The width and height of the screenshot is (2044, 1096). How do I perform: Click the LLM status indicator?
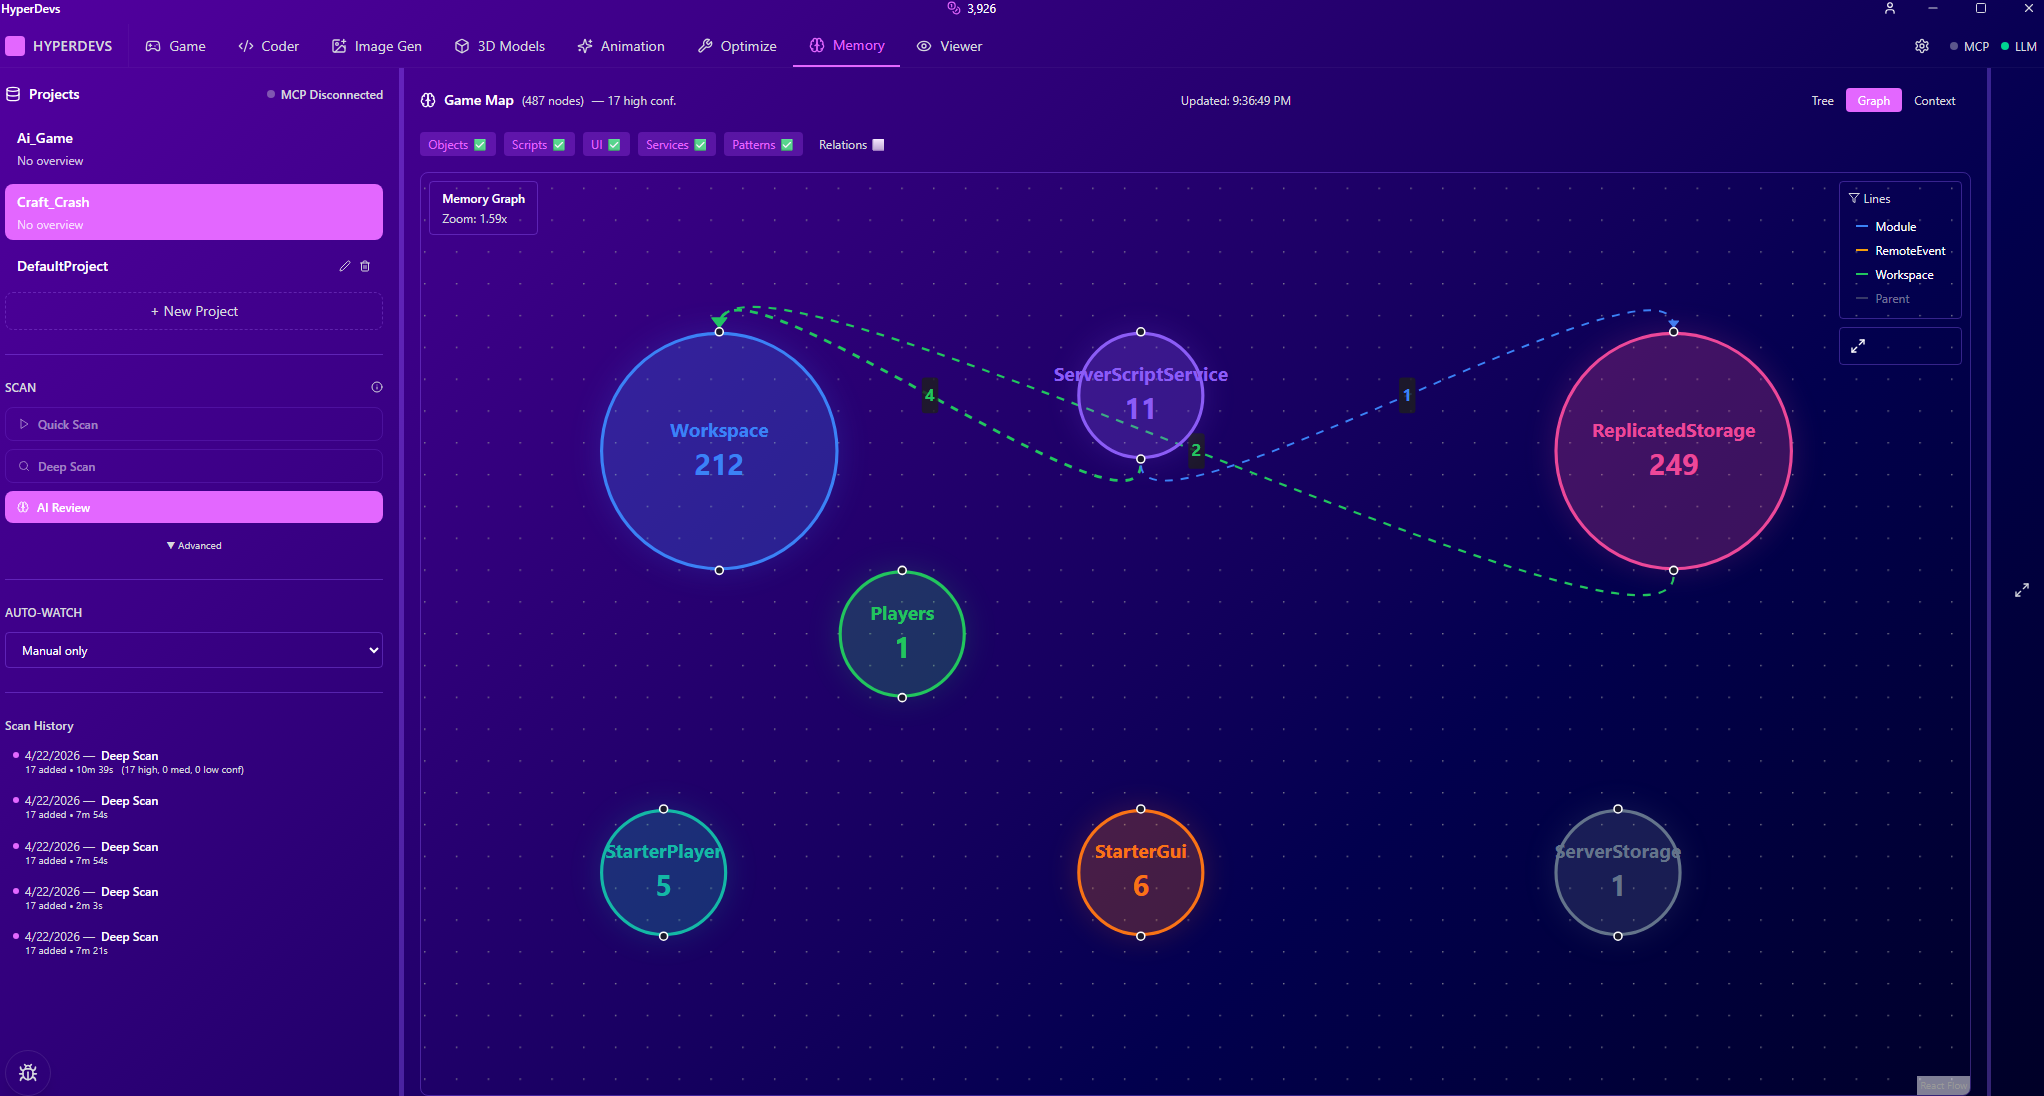click(2019, 46)
